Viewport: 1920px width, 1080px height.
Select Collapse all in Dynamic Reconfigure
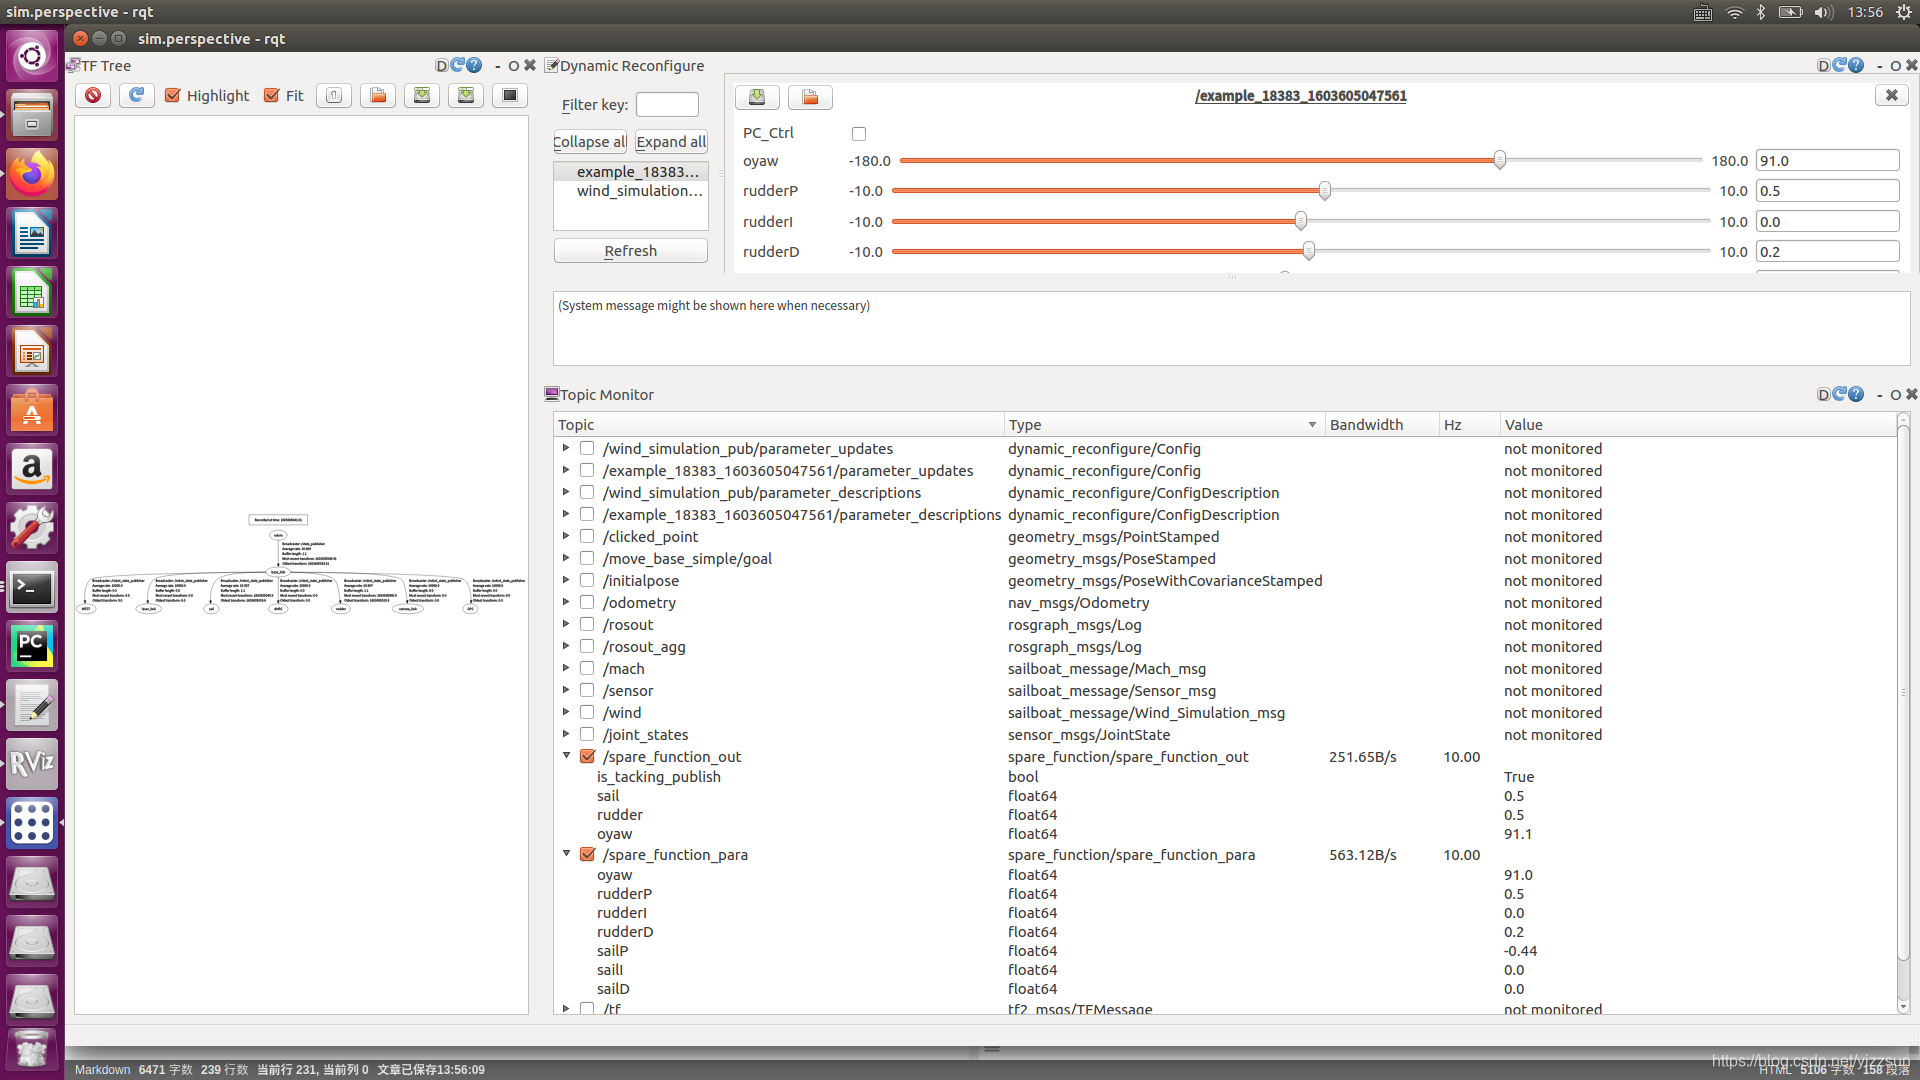pyautogui.click(x=588, y=141)
